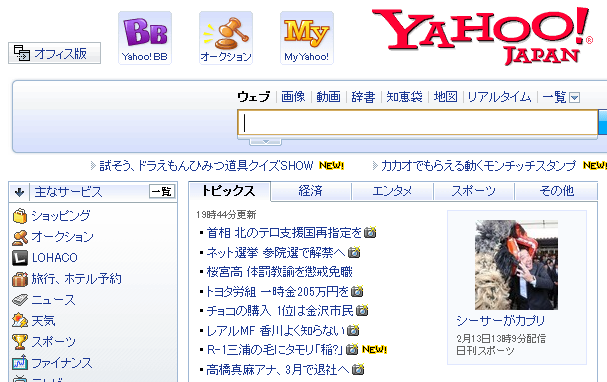Read headline トヨタ労組 一時金205万円を
This screenshot has height=382, width=607.
click(x=278, y=291)
